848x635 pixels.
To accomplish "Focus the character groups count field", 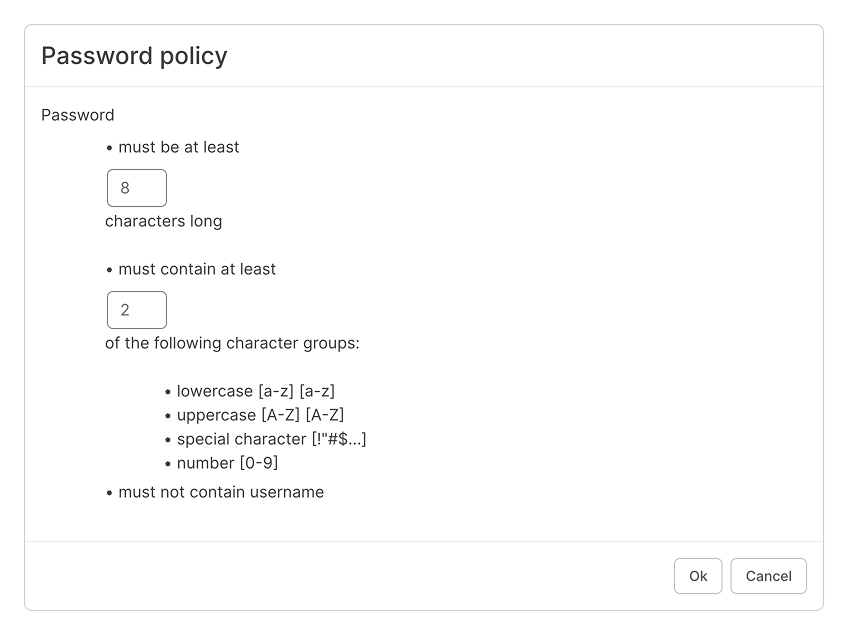I will [137, 310].
